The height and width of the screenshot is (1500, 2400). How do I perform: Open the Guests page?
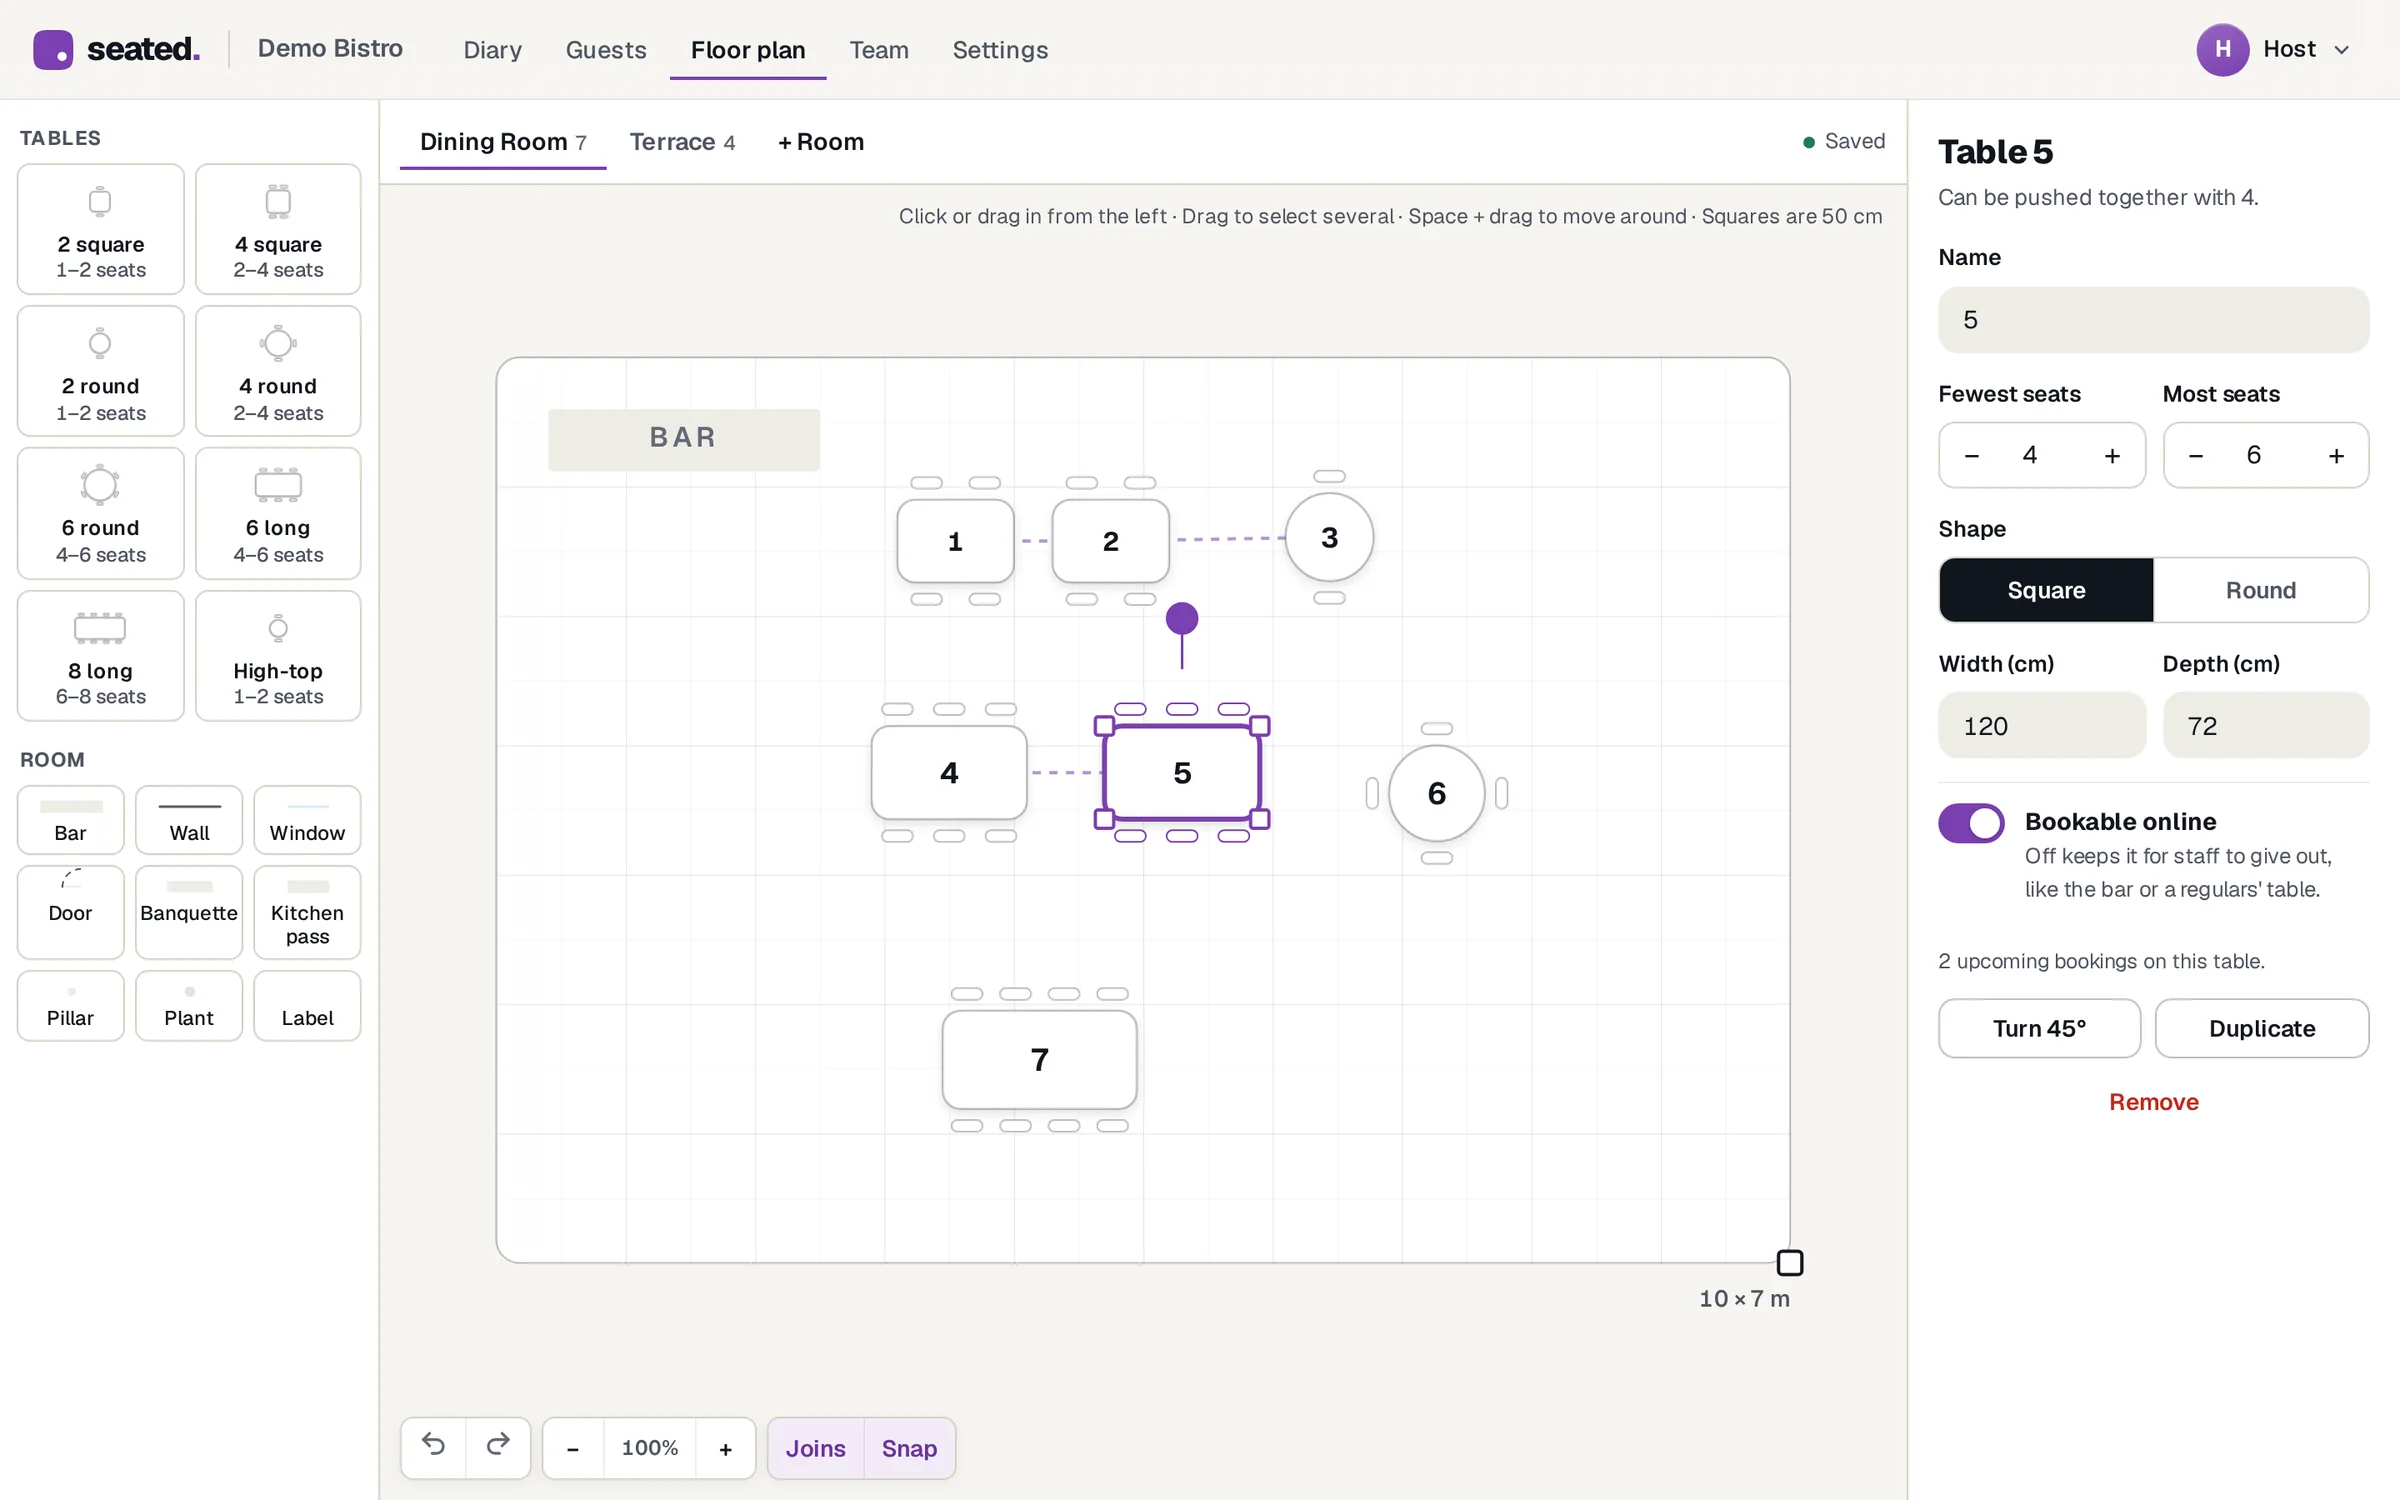click(x=606, y=50)
